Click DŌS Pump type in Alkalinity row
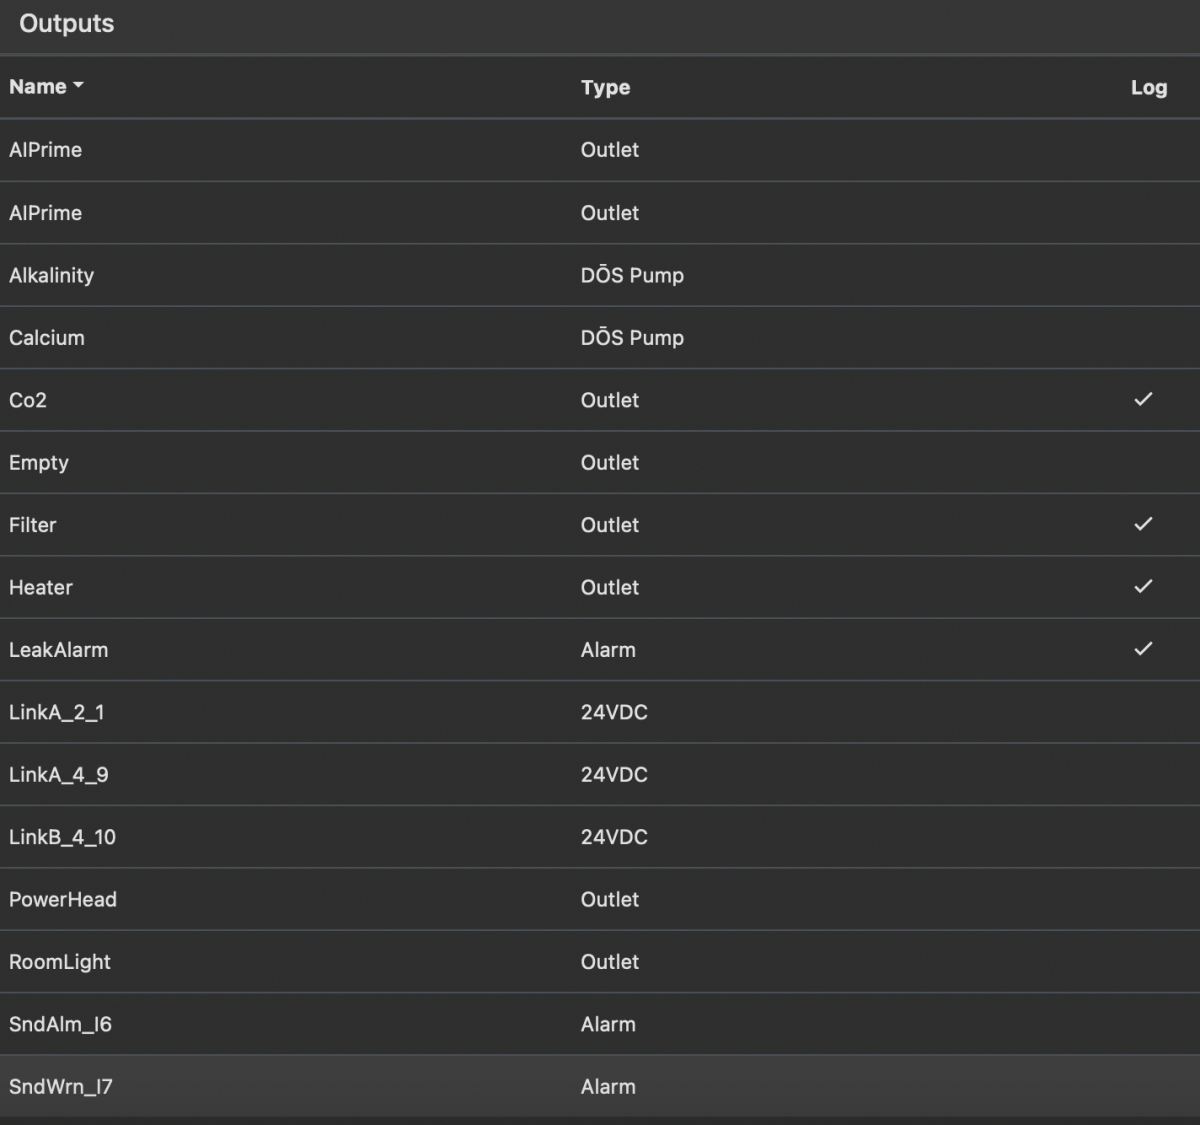The image size is (1200, 1125). click(632, 275)
